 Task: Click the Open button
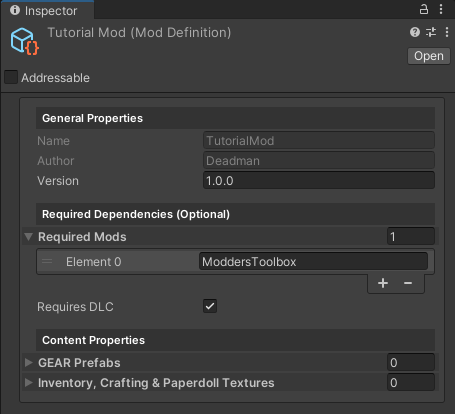429,56
